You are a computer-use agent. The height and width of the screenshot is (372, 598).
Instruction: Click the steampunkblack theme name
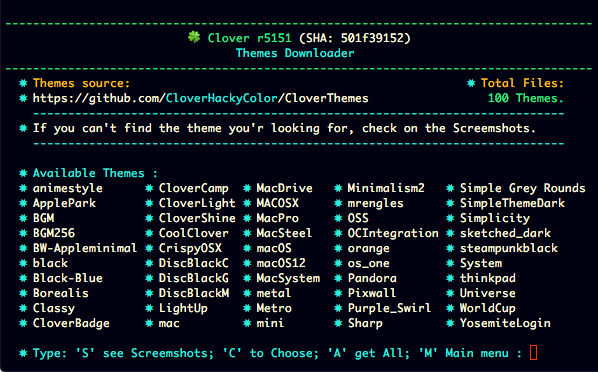(x=509, y=248)
